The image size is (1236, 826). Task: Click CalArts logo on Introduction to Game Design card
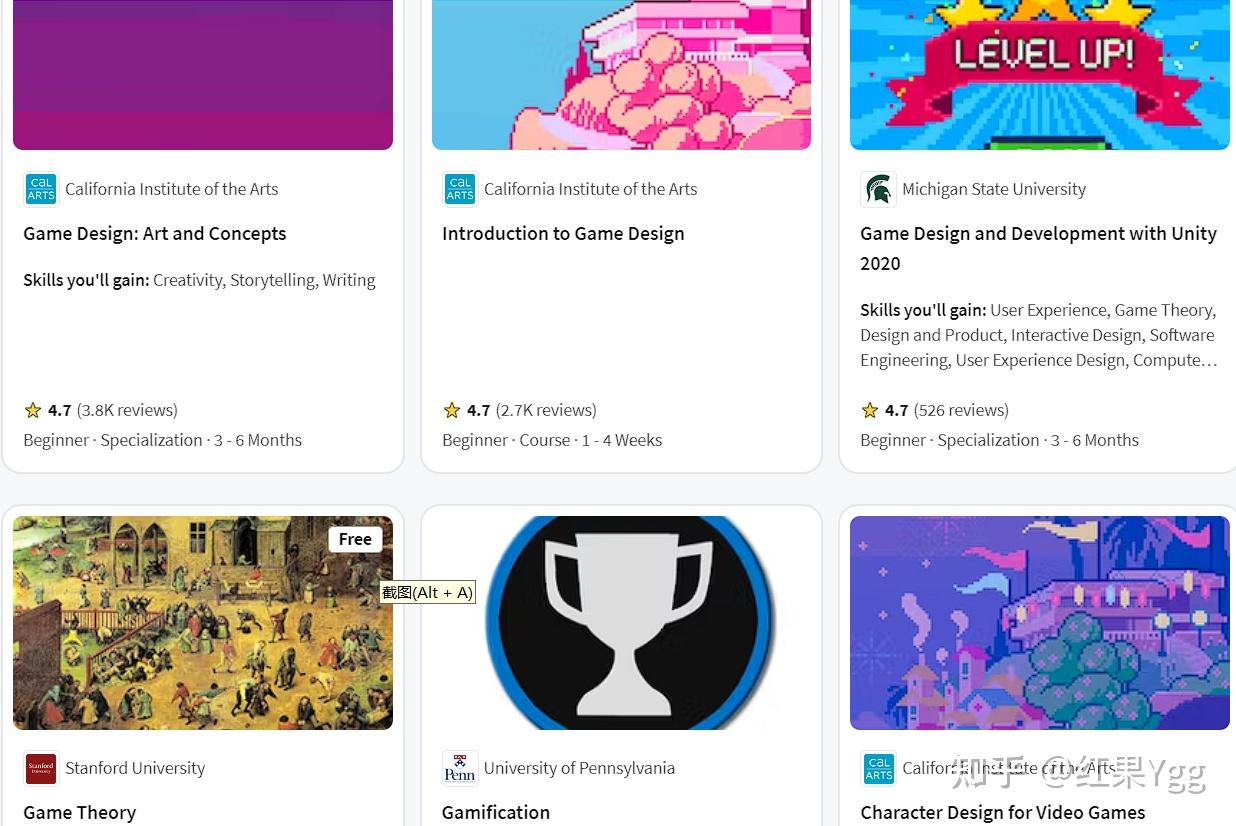click(460, 189)
